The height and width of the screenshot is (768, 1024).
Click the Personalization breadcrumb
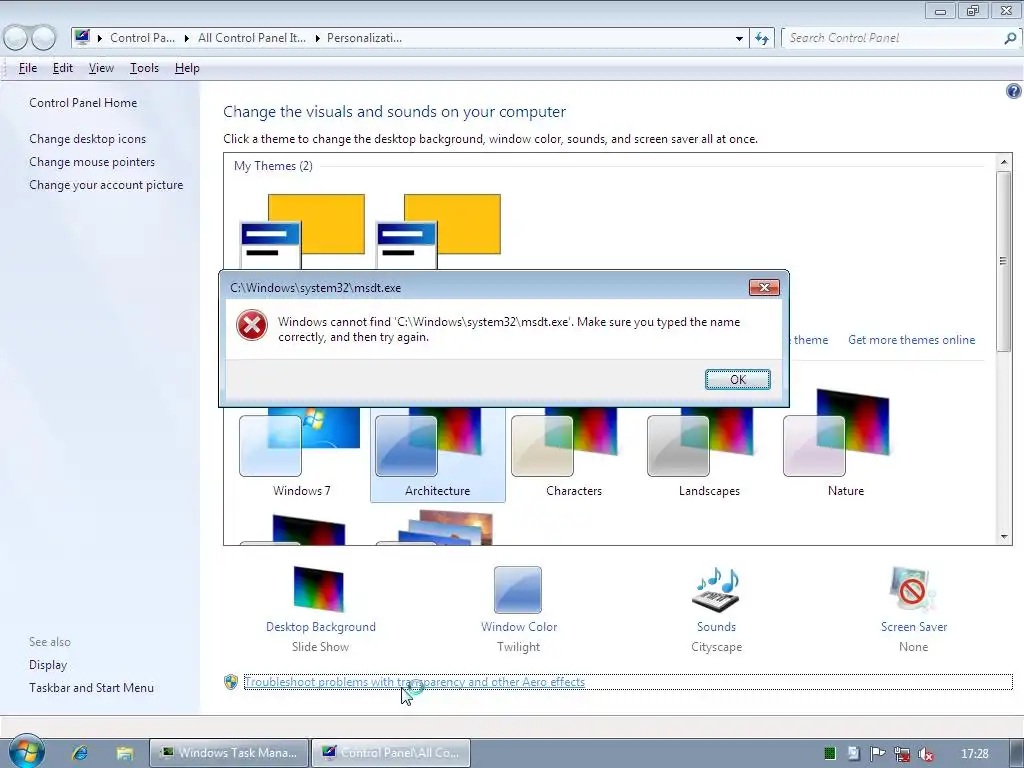click(364, 38)
